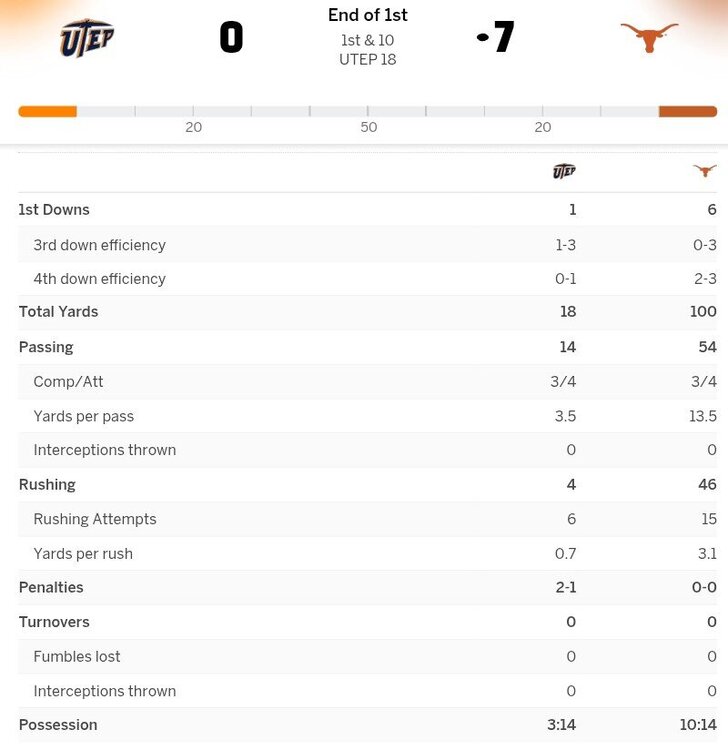Click the "Total Yards" stat label
This screenshot has width=728, height=750.
point(58,312)
